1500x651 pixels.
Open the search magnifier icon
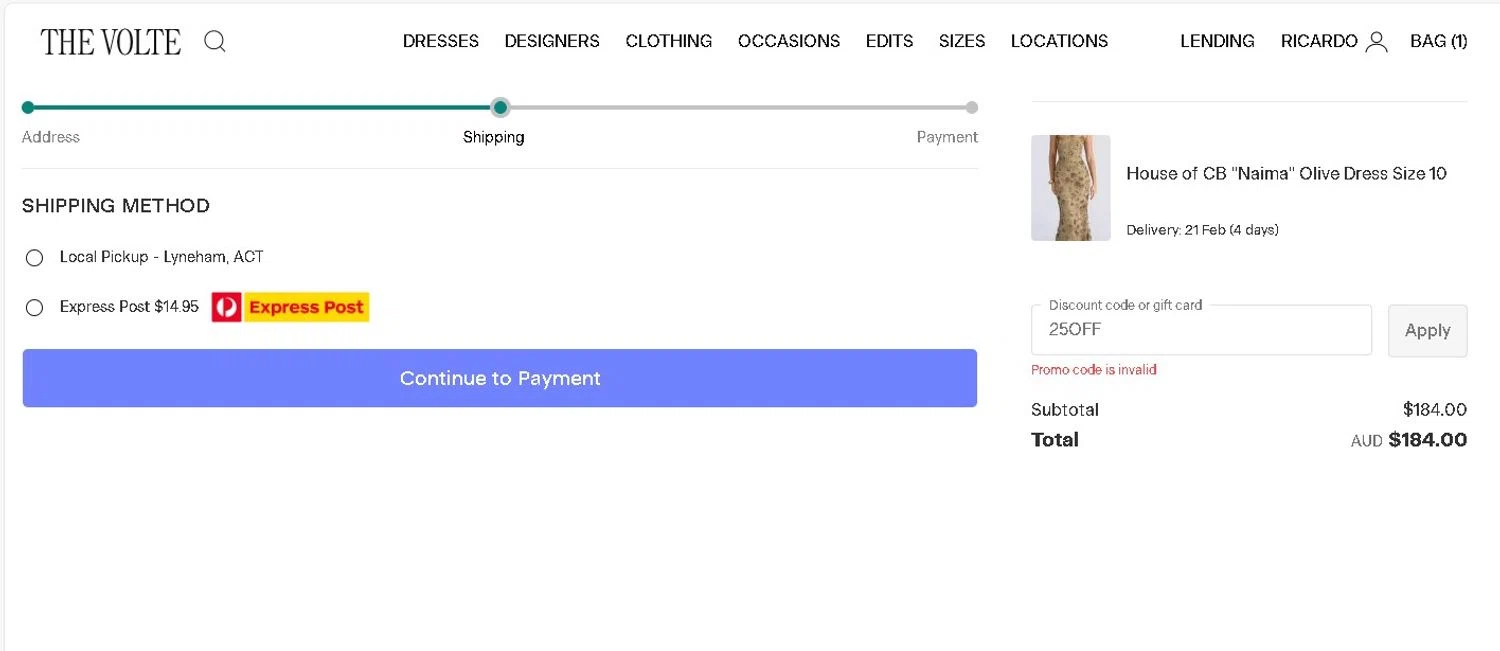(214, 41)
